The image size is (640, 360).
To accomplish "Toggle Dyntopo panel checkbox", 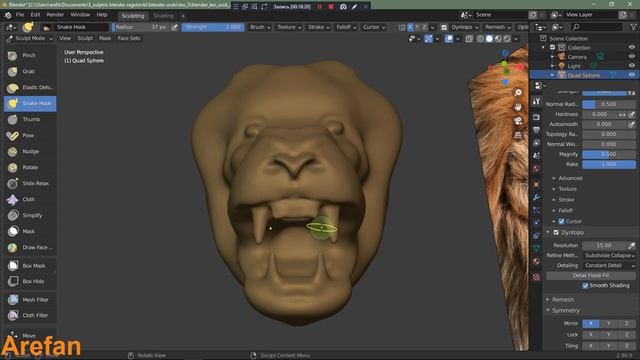I will (556, 232).
